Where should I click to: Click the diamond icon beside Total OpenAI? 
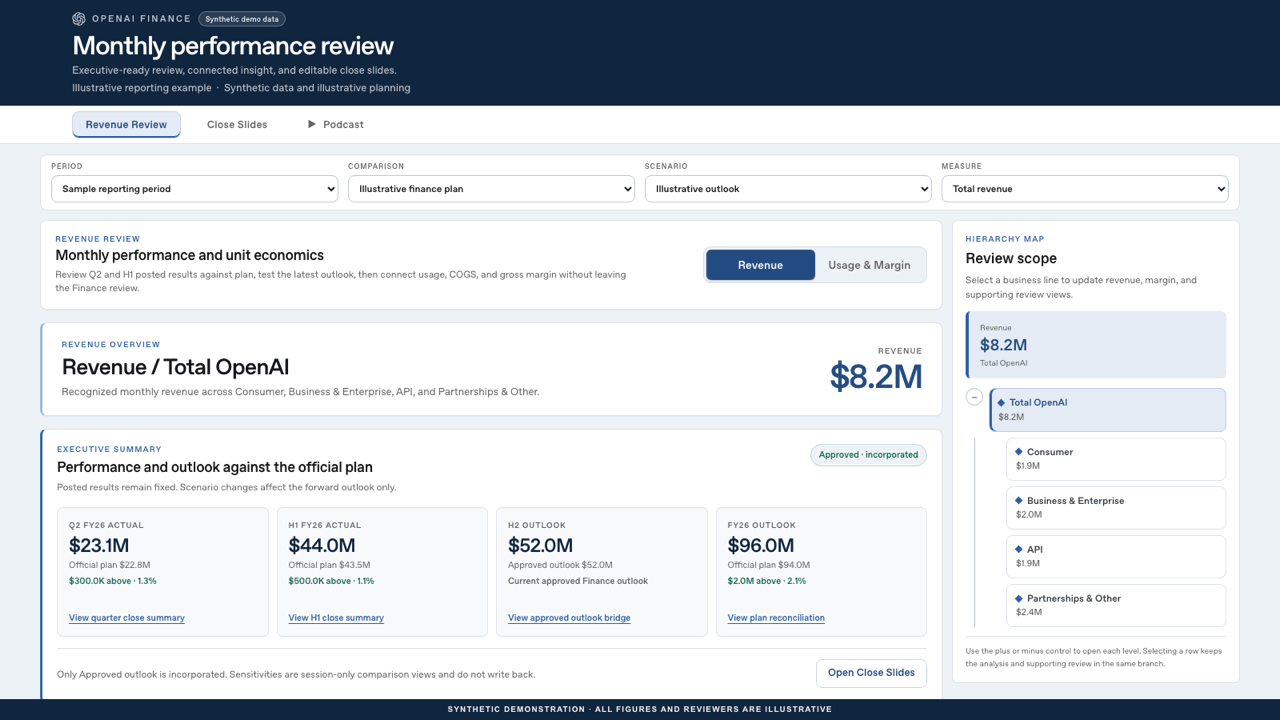pos(1002,403)
